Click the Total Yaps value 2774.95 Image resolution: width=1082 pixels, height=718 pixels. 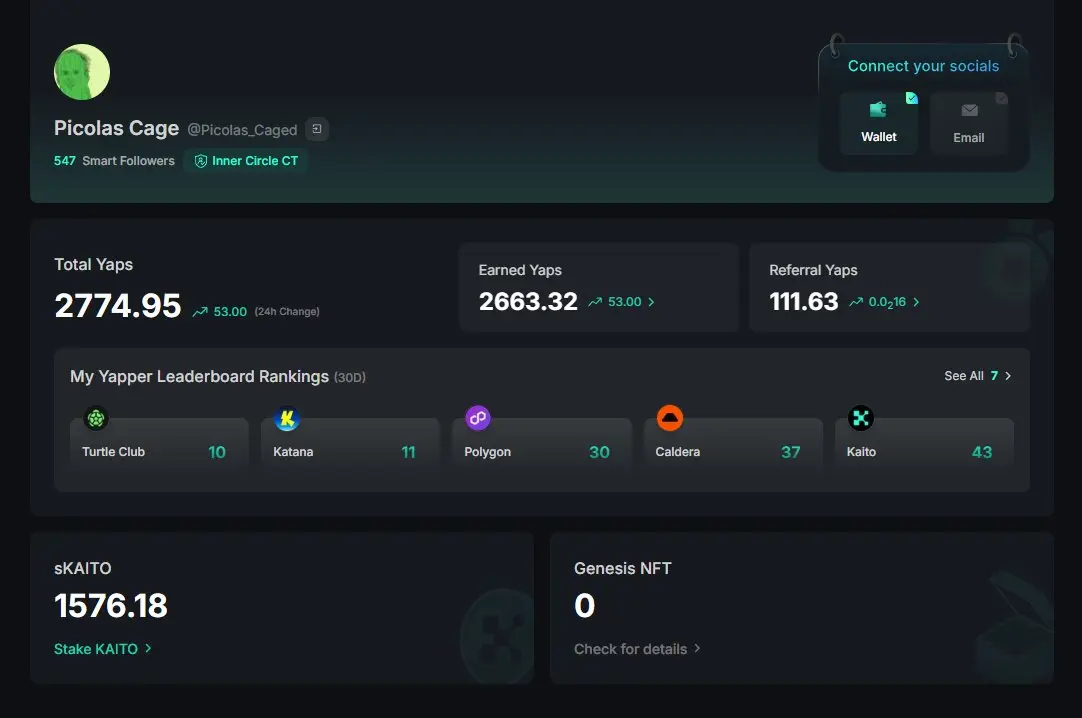click(x=118, y=306)
